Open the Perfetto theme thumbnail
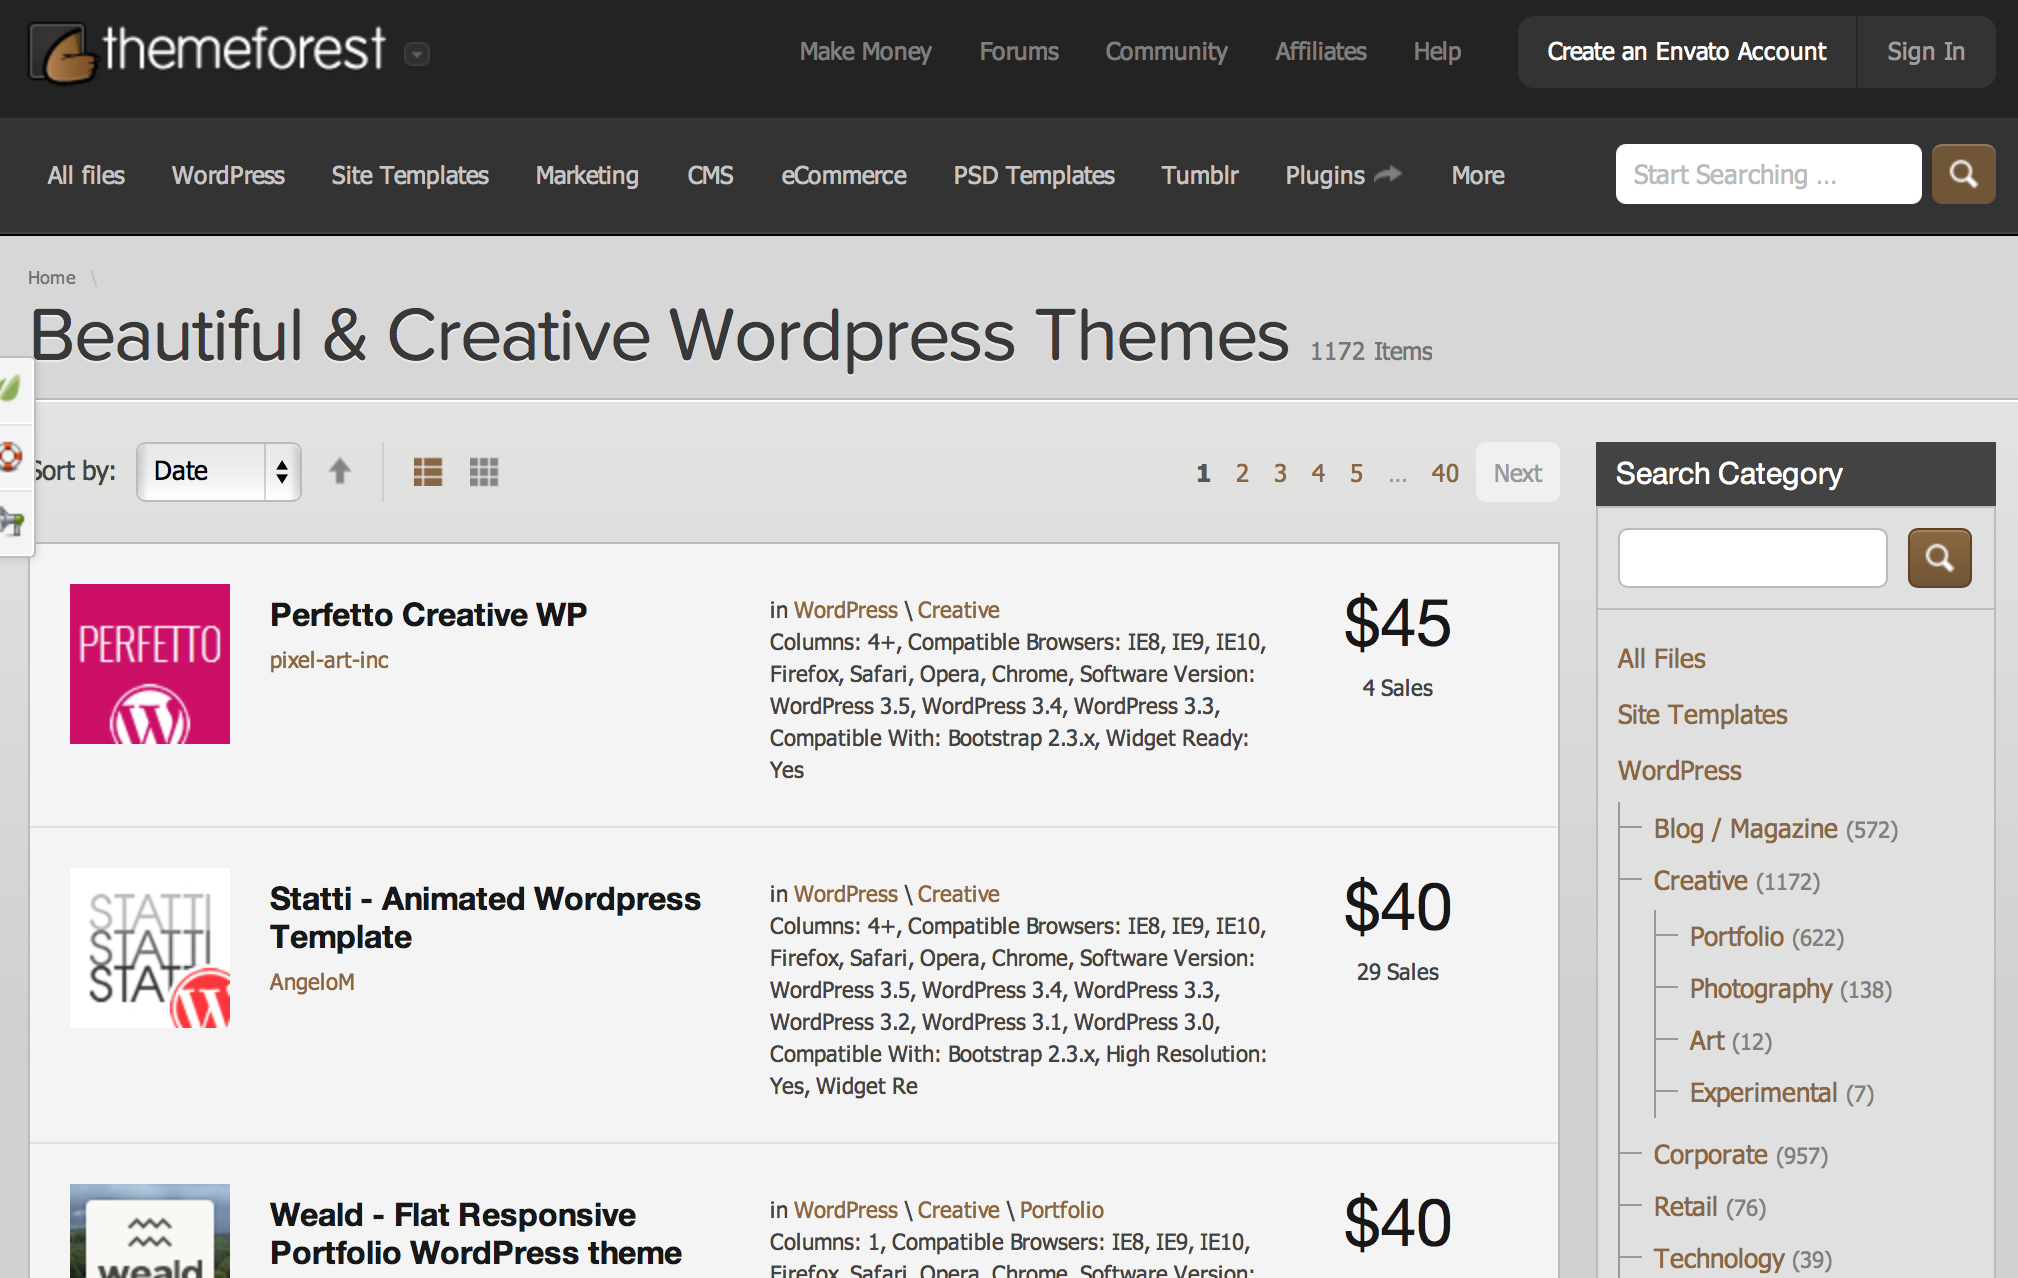Viewport: 2018px width, 1278px height. [x=150, y=664]
